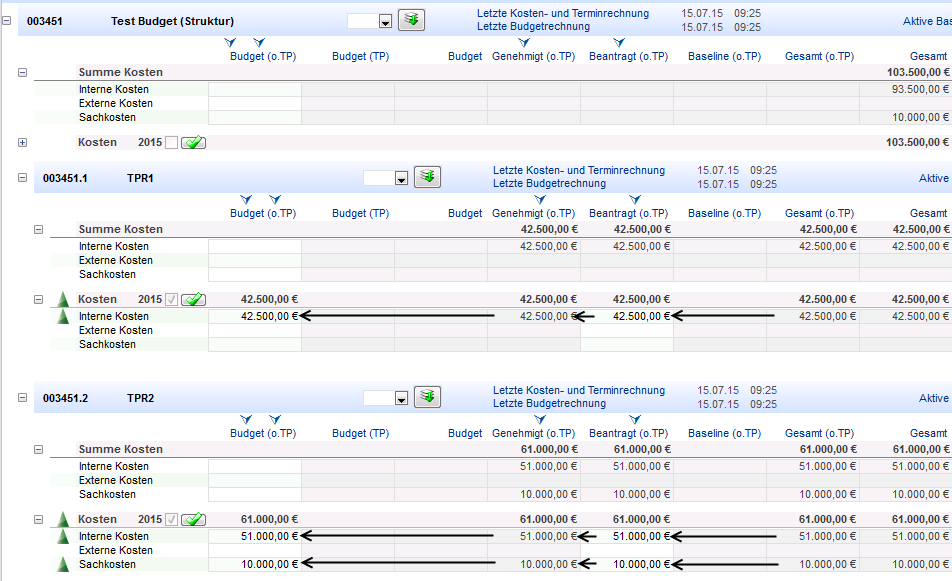Collapse Summe Kosten in TPR1
Image resolution: width=952 pixels, height=581 pixels.
click(x=38, y=229)
